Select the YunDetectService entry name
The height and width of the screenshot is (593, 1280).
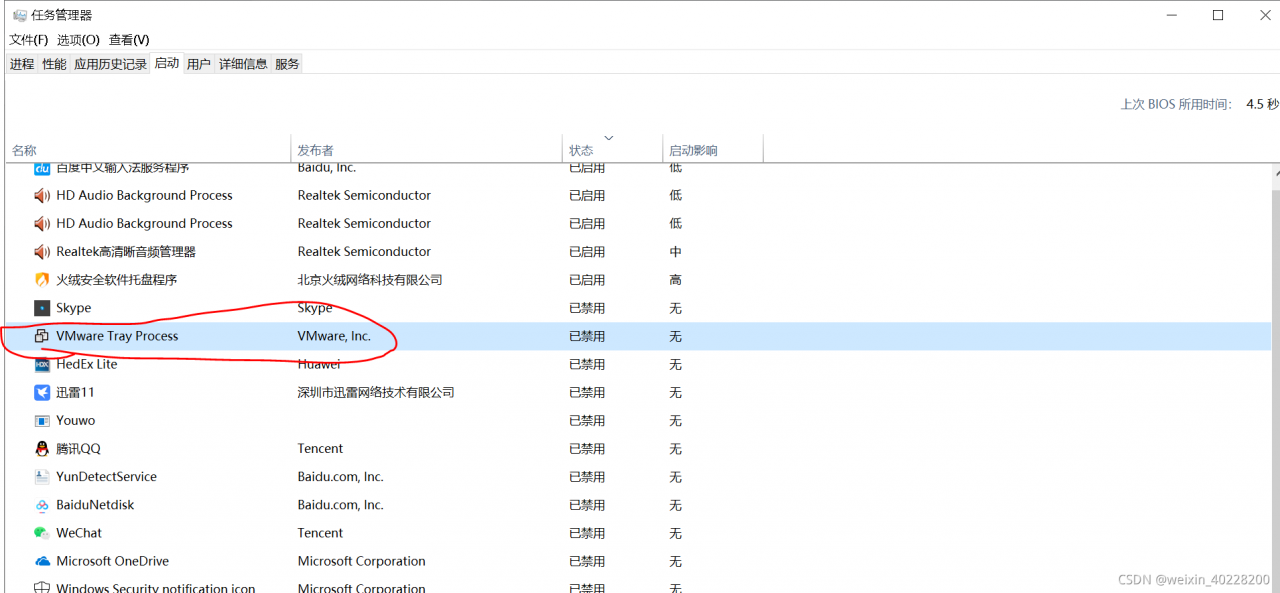pyautogui.click(x=106, y=477)
